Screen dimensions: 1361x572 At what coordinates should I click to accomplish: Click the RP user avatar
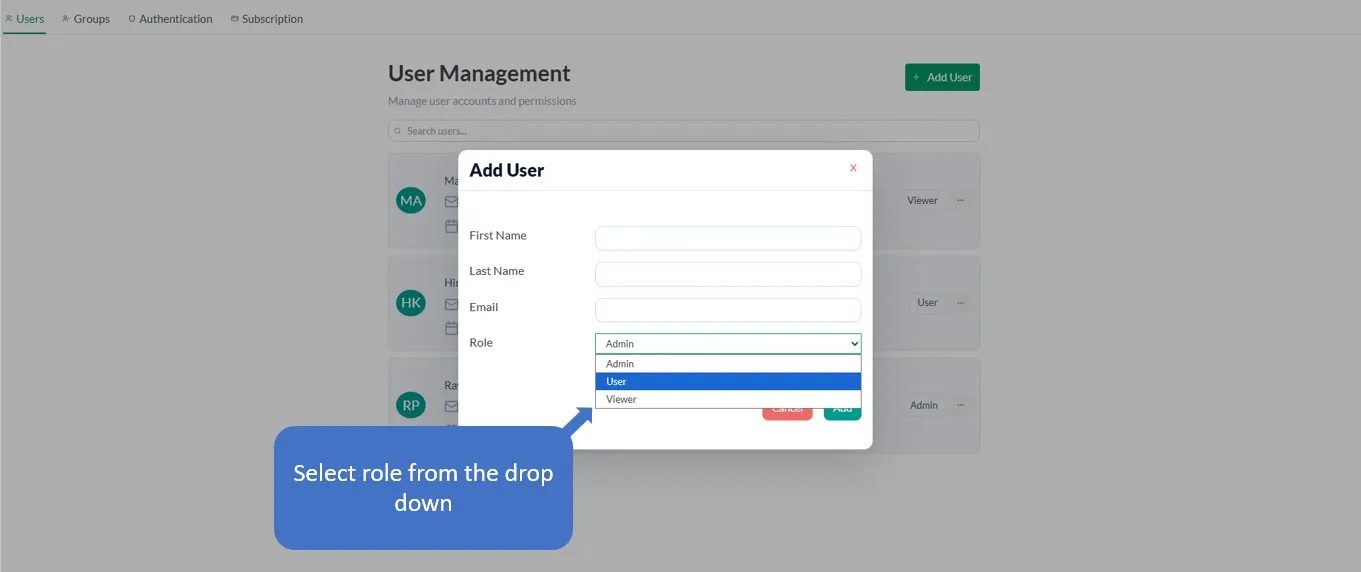click(411, 405)
